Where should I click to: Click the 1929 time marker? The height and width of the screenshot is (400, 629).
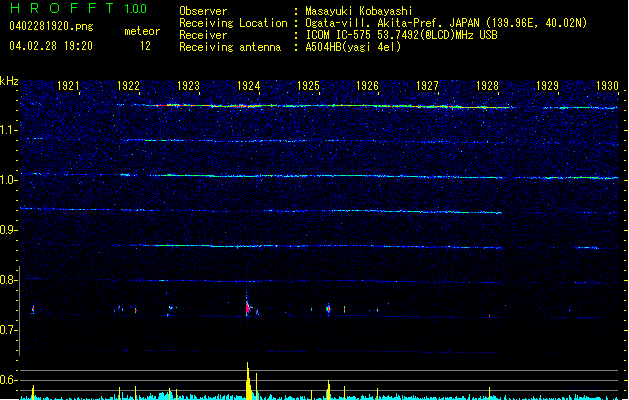(x=547, y=86)
